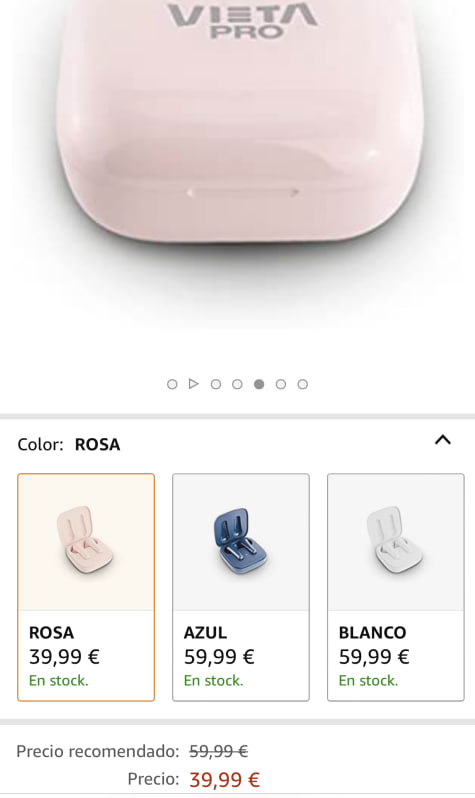Go to sixth carousel indicator dot

(281, 384)
